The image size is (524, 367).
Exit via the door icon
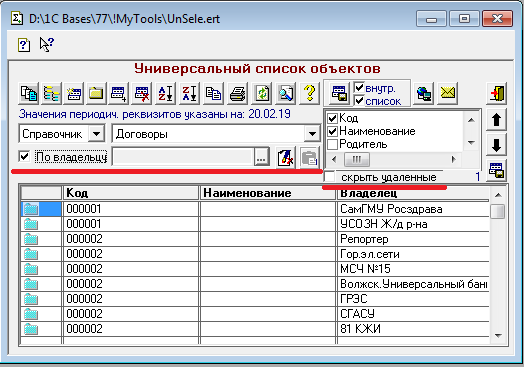coord(496,93)
